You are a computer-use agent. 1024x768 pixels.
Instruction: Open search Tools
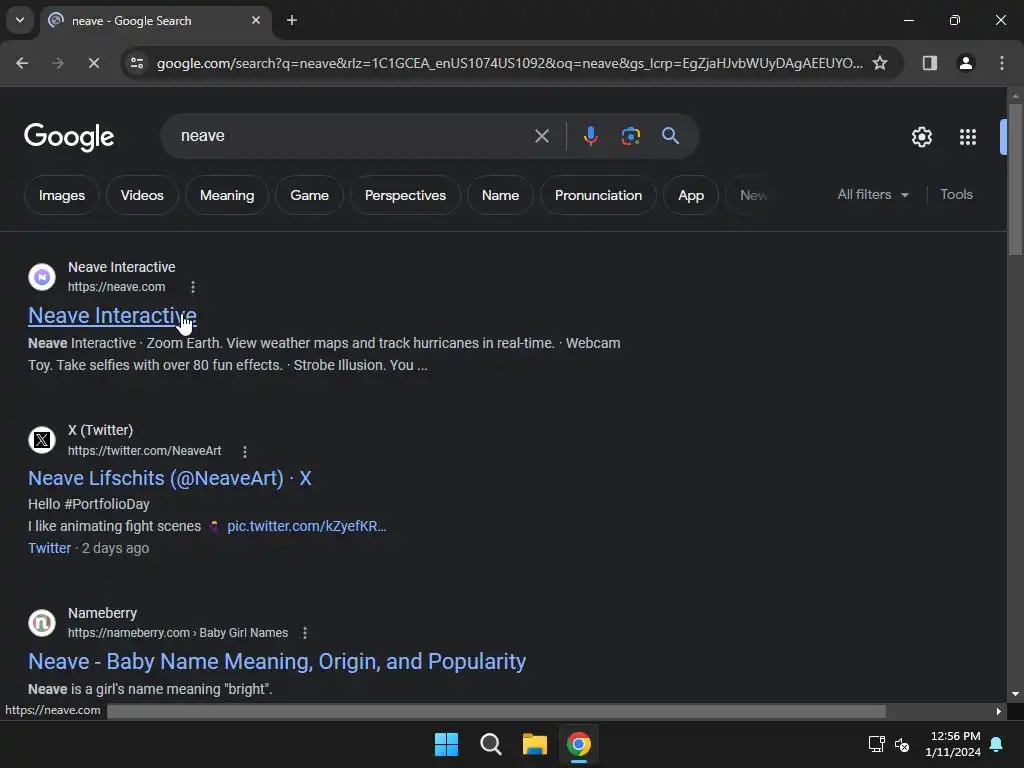point(956,195)
